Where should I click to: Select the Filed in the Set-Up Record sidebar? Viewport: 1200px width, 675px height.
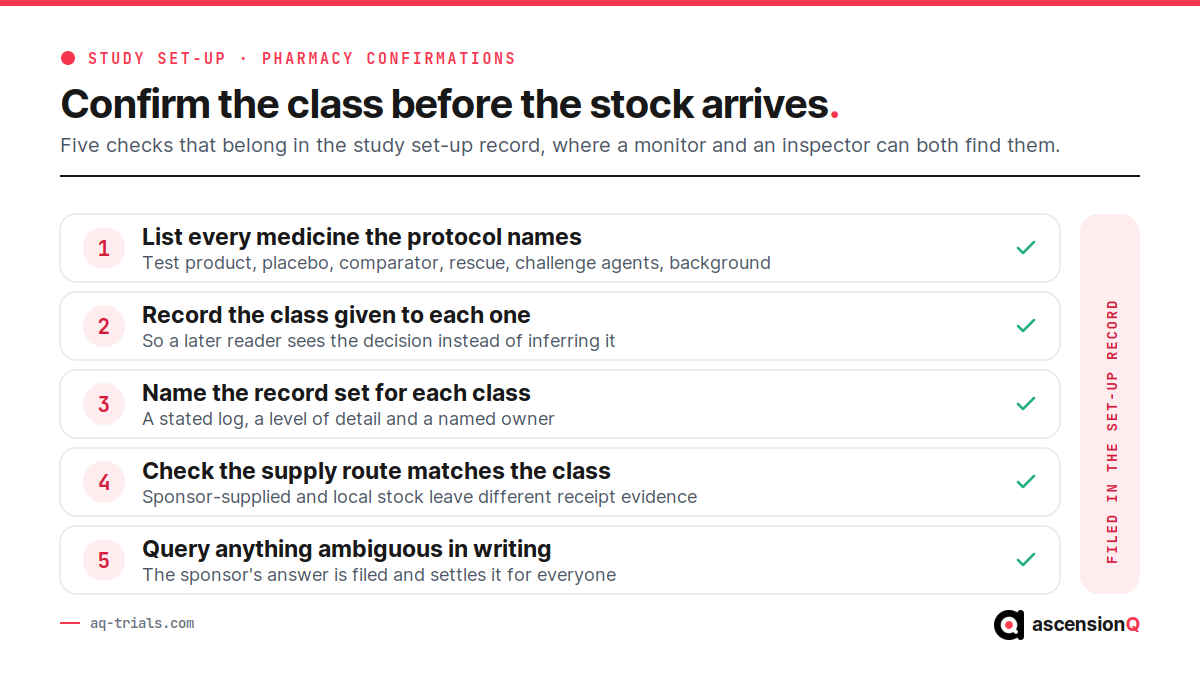(x=1110, y=404)
